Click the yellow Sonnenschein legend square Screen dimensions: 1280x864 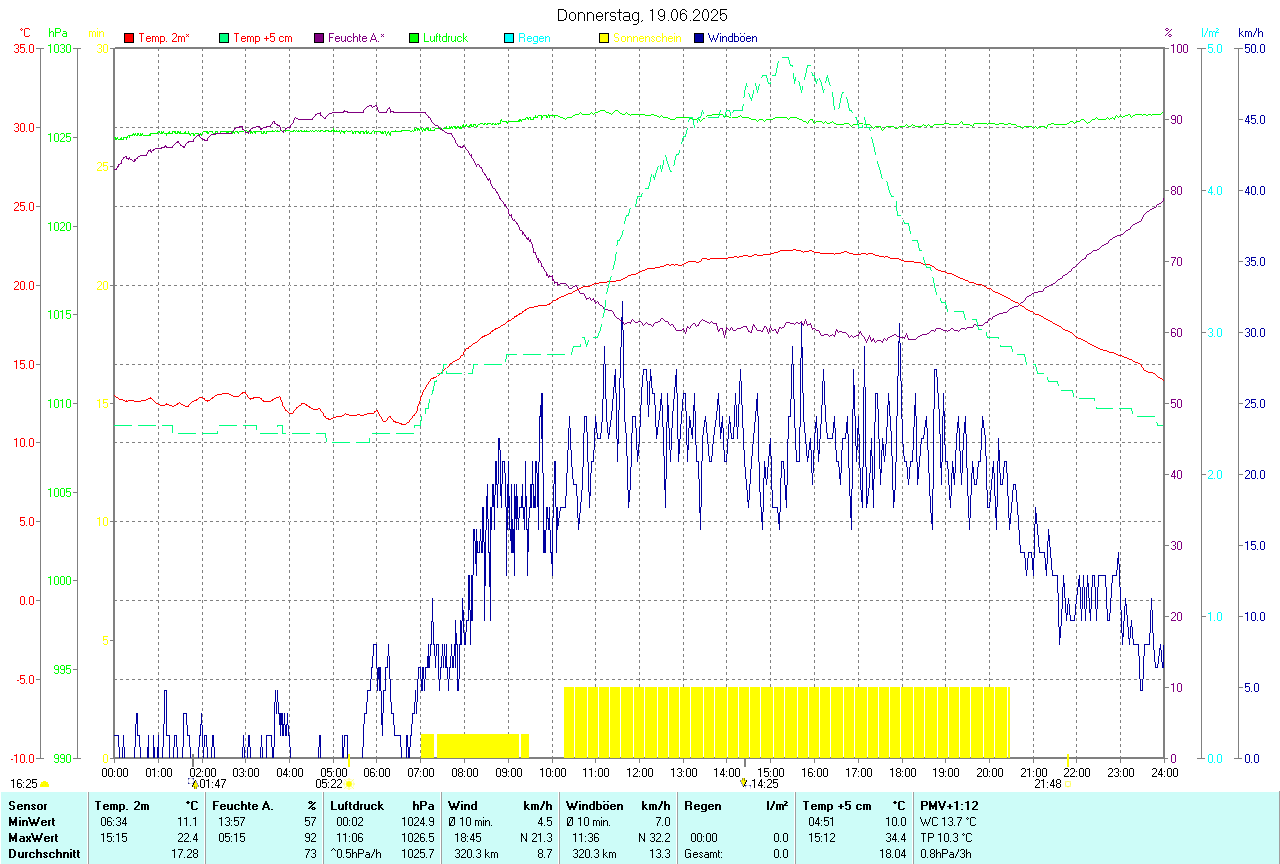point(604,38)
